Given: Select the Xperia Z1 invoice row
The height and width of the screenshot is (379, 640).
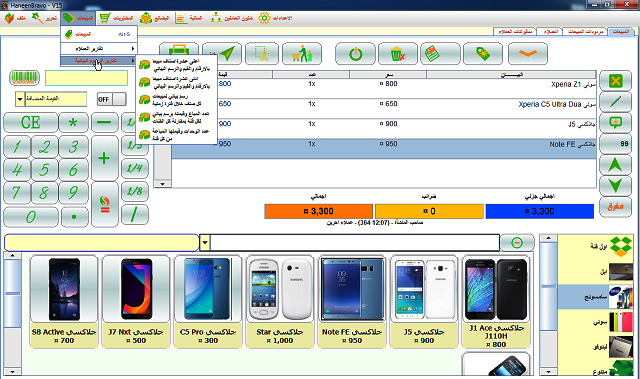Looking at the screenshot, I should click(x=384, y=88).
